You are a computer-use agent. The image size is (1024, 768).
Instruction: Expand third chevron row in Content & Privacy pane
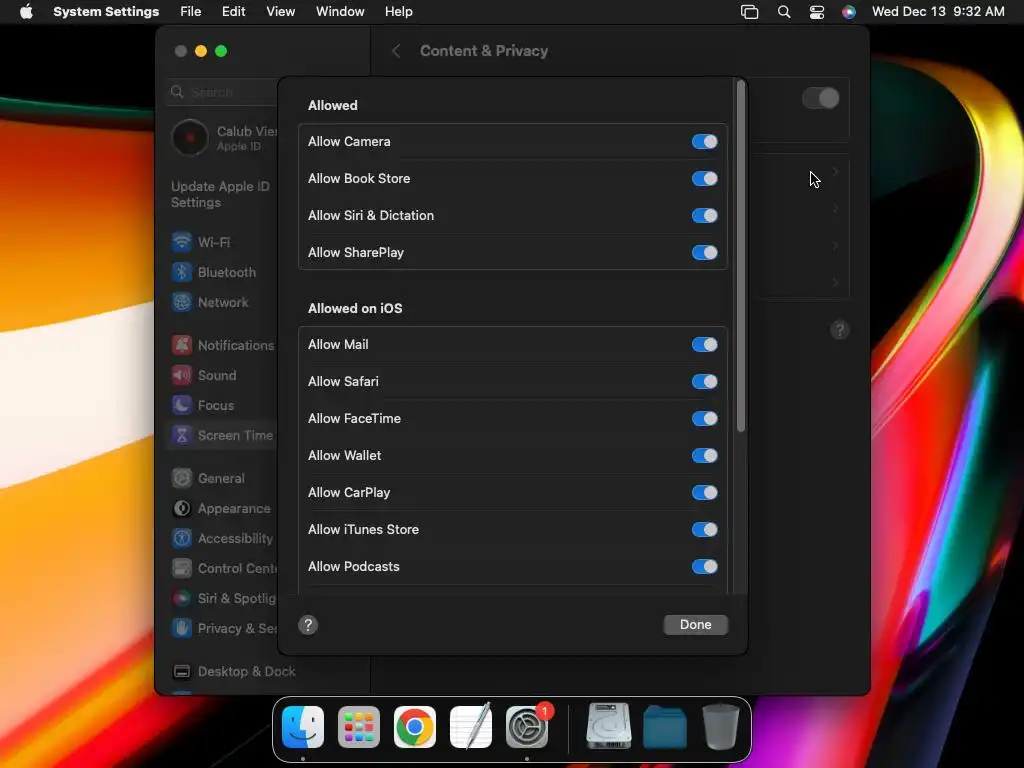point(835,246)
